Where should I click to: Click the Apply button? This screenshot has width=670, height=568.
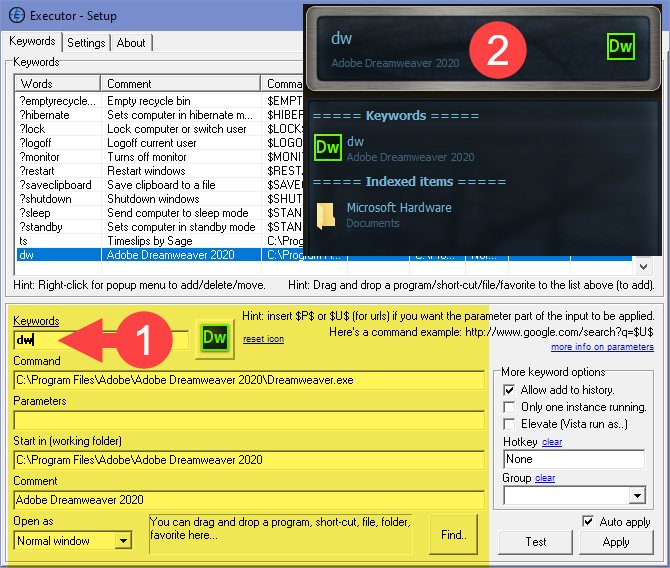(x=616, y=542)
